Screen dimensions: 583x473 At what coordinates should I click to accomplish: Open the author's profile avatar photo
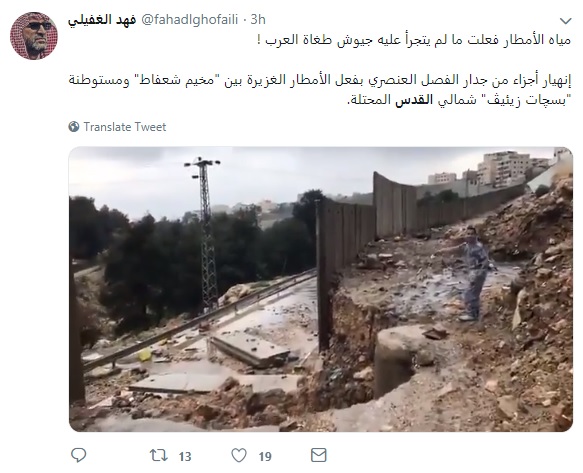(34, 36)
